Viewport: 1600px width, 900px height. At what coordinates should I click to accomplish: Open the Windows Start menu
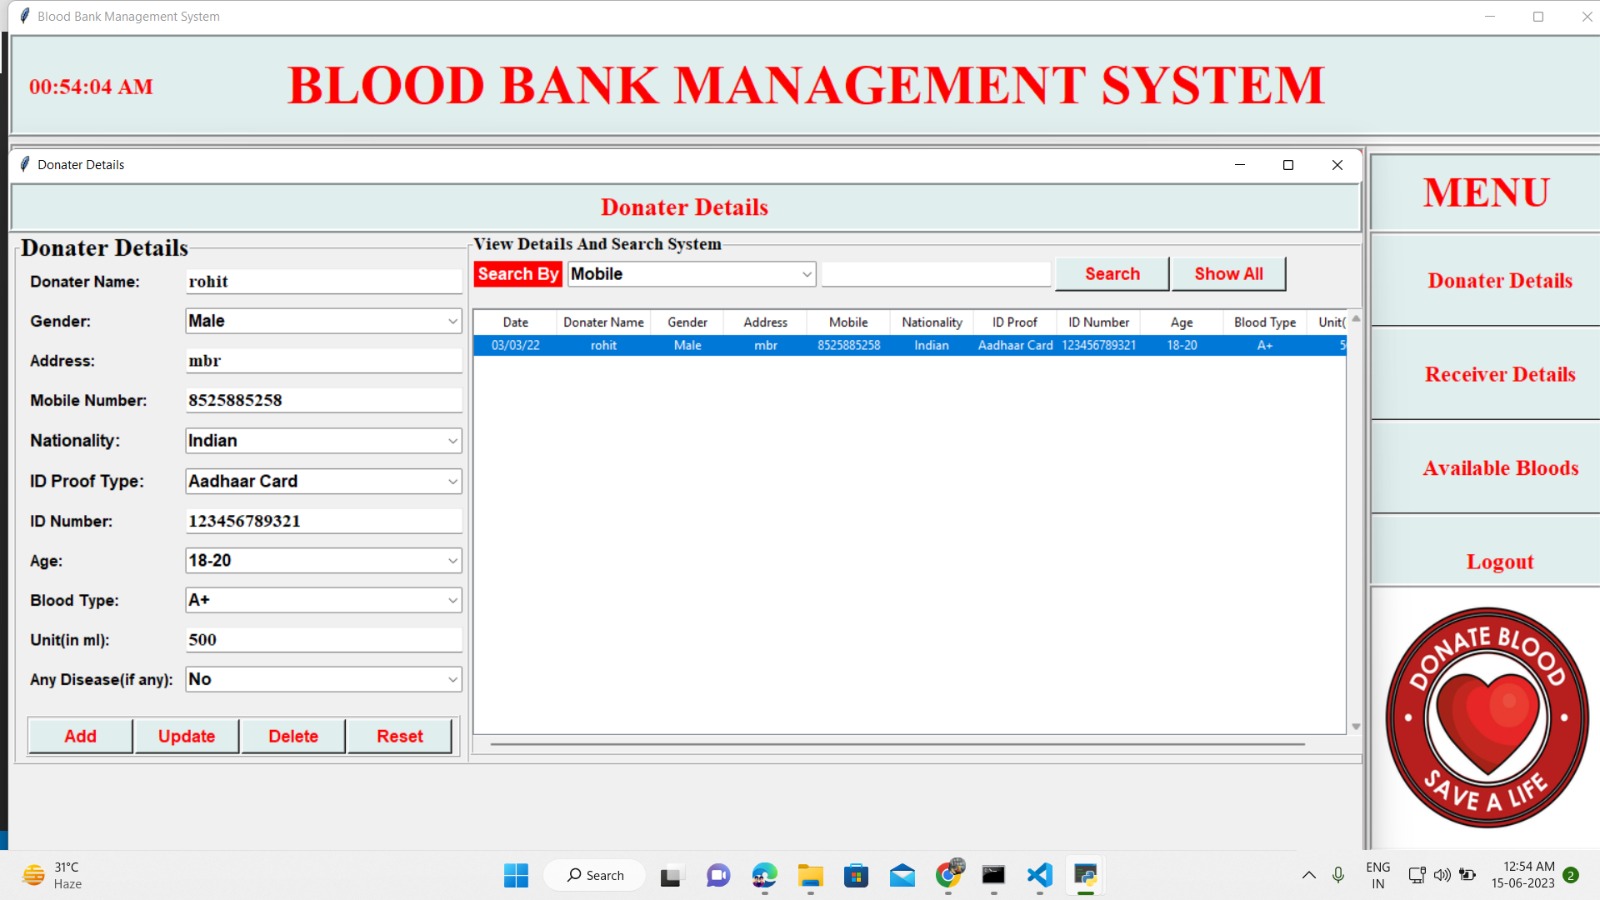(x=516, y=875)
